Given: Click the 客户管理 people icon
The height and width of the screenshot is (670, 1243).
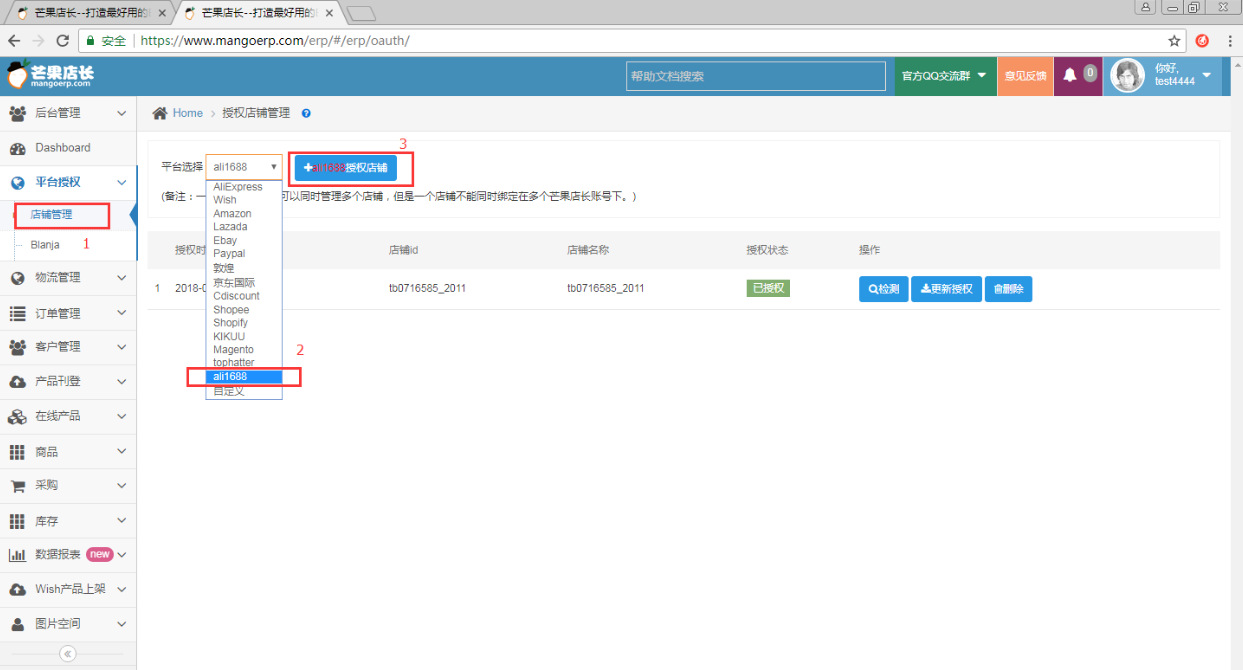Looking at the screenshot, I should pyautogui.click(x=17, y=347).
